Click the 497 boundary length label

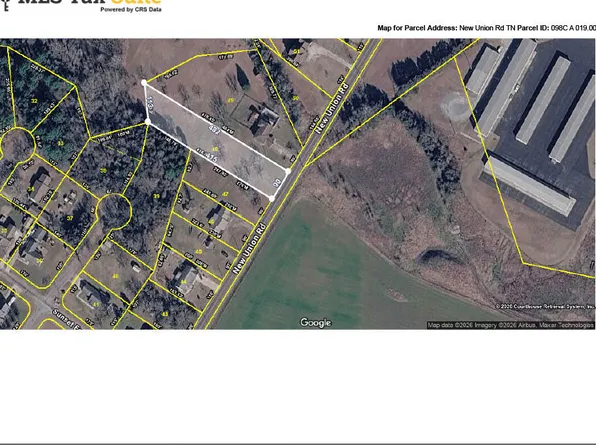(215, 130)
